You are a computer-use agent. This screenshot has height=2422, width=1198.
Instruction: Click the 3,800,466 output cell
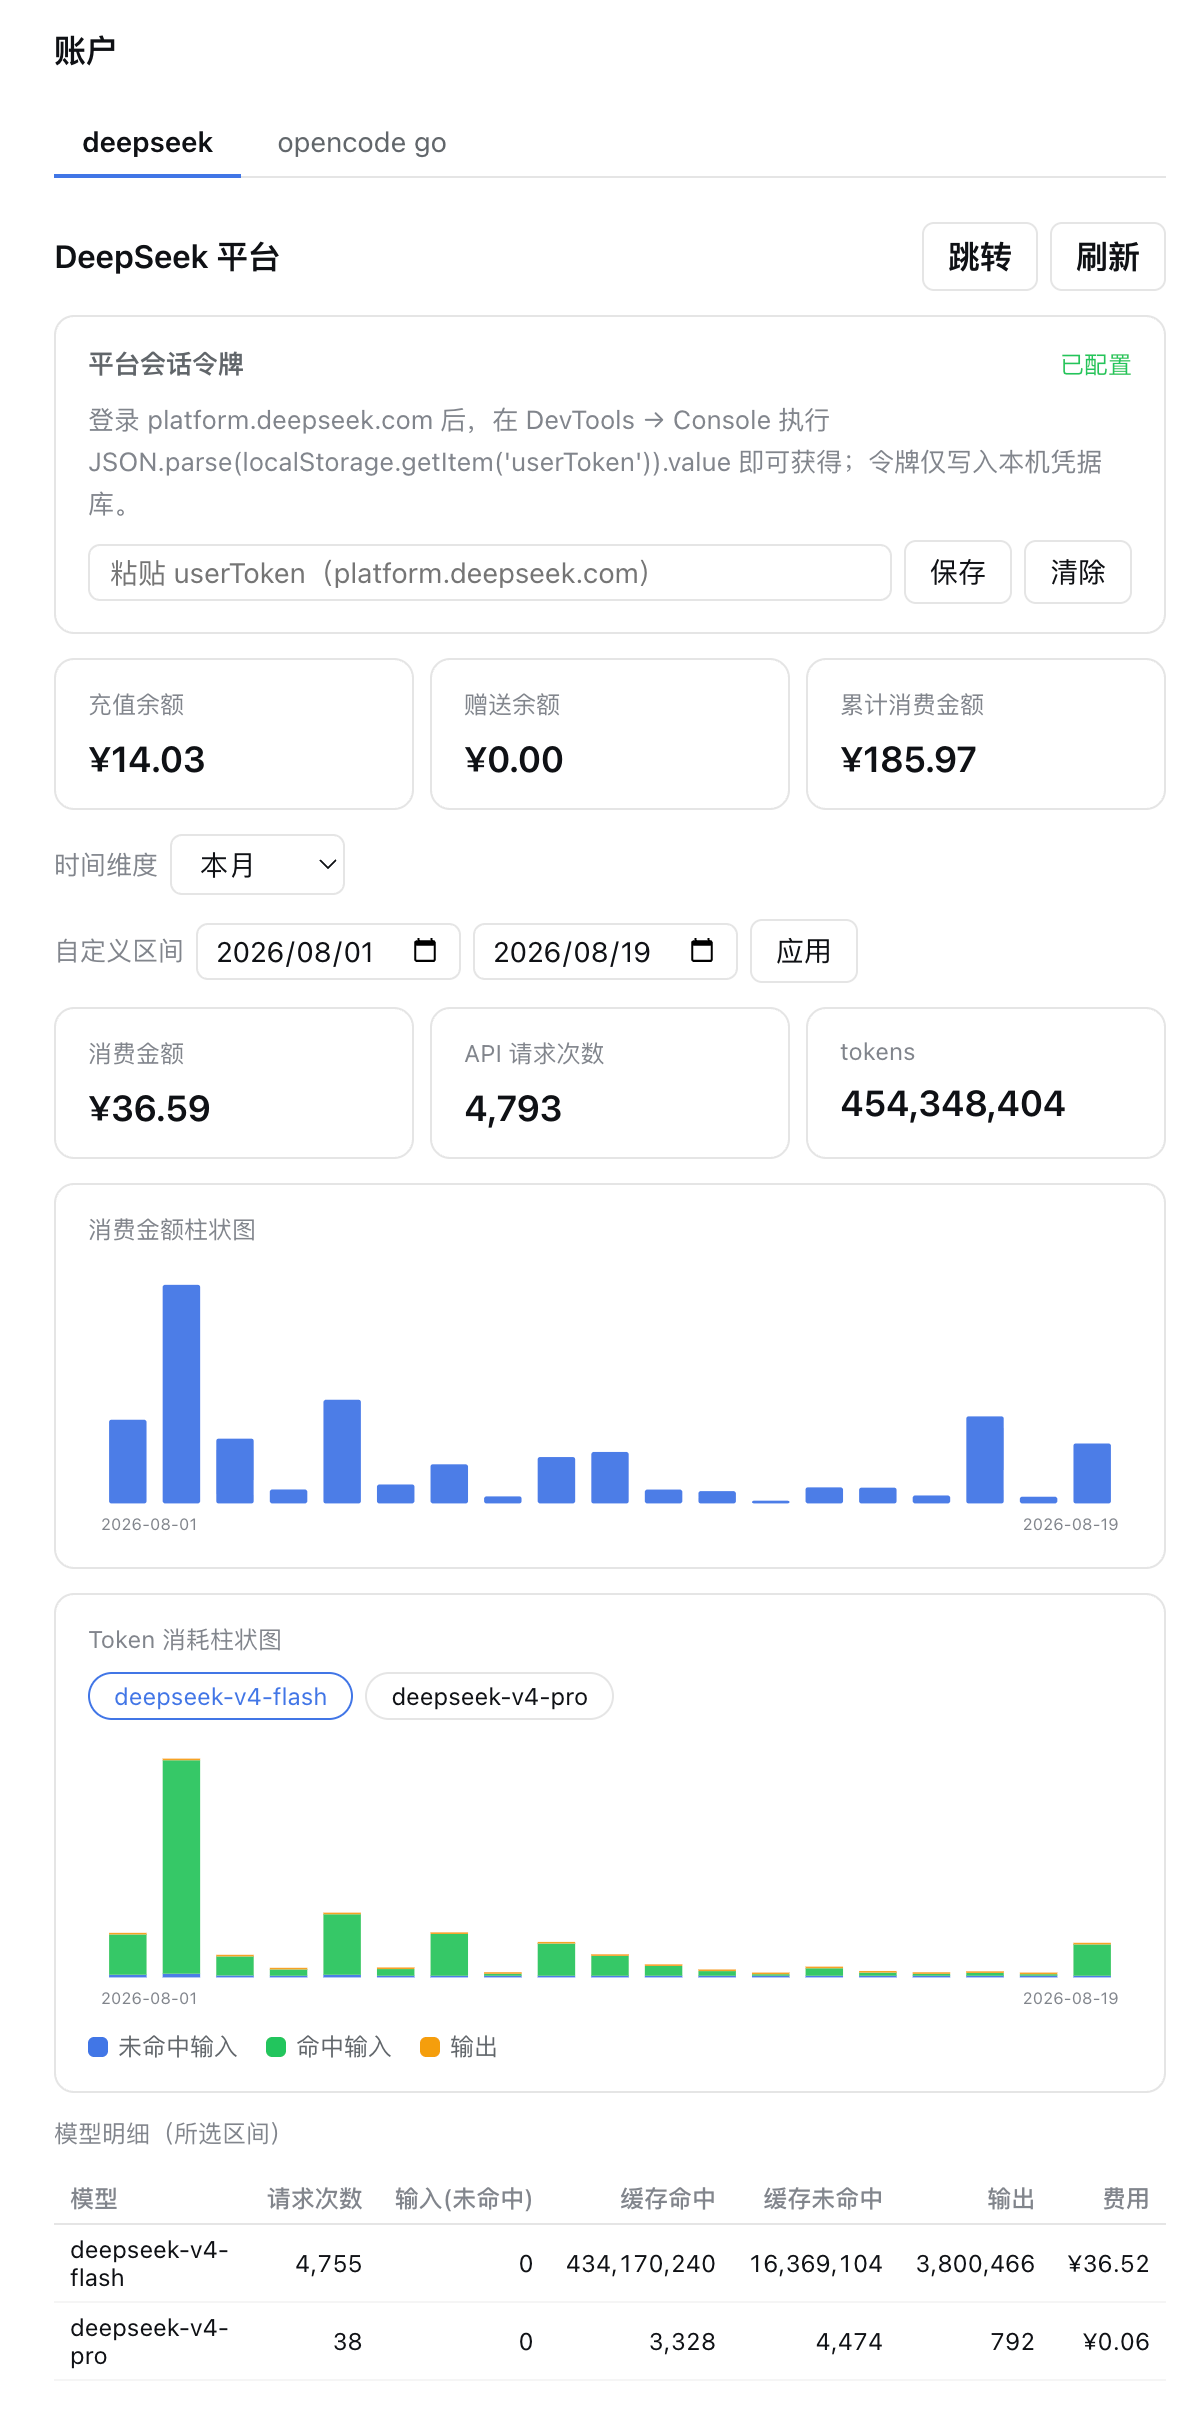point(975,2264)
